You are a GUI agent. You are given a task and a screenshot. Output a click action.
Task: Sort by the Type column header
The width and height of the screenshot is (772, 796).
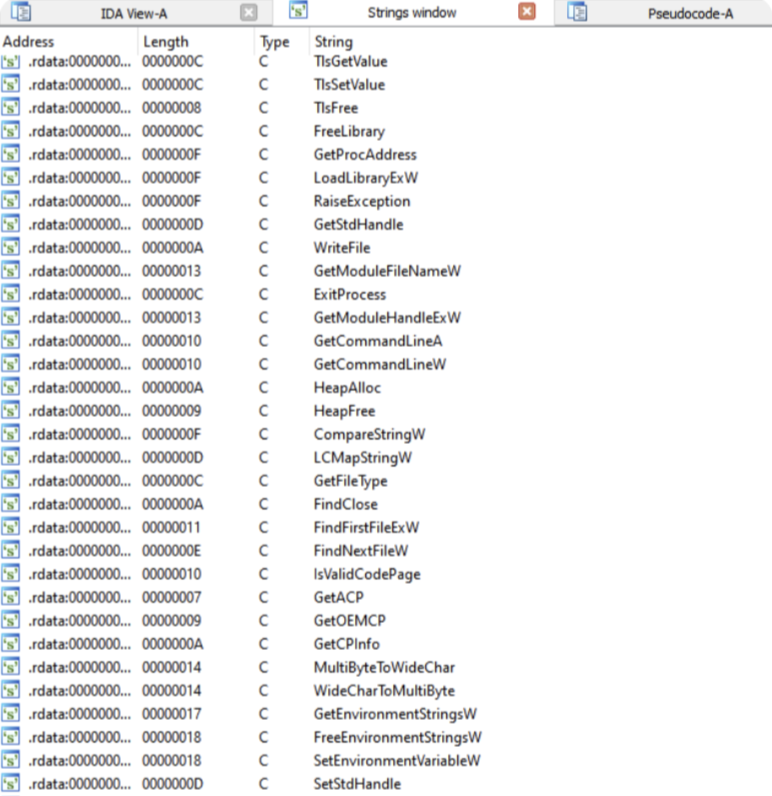point(275,42)
